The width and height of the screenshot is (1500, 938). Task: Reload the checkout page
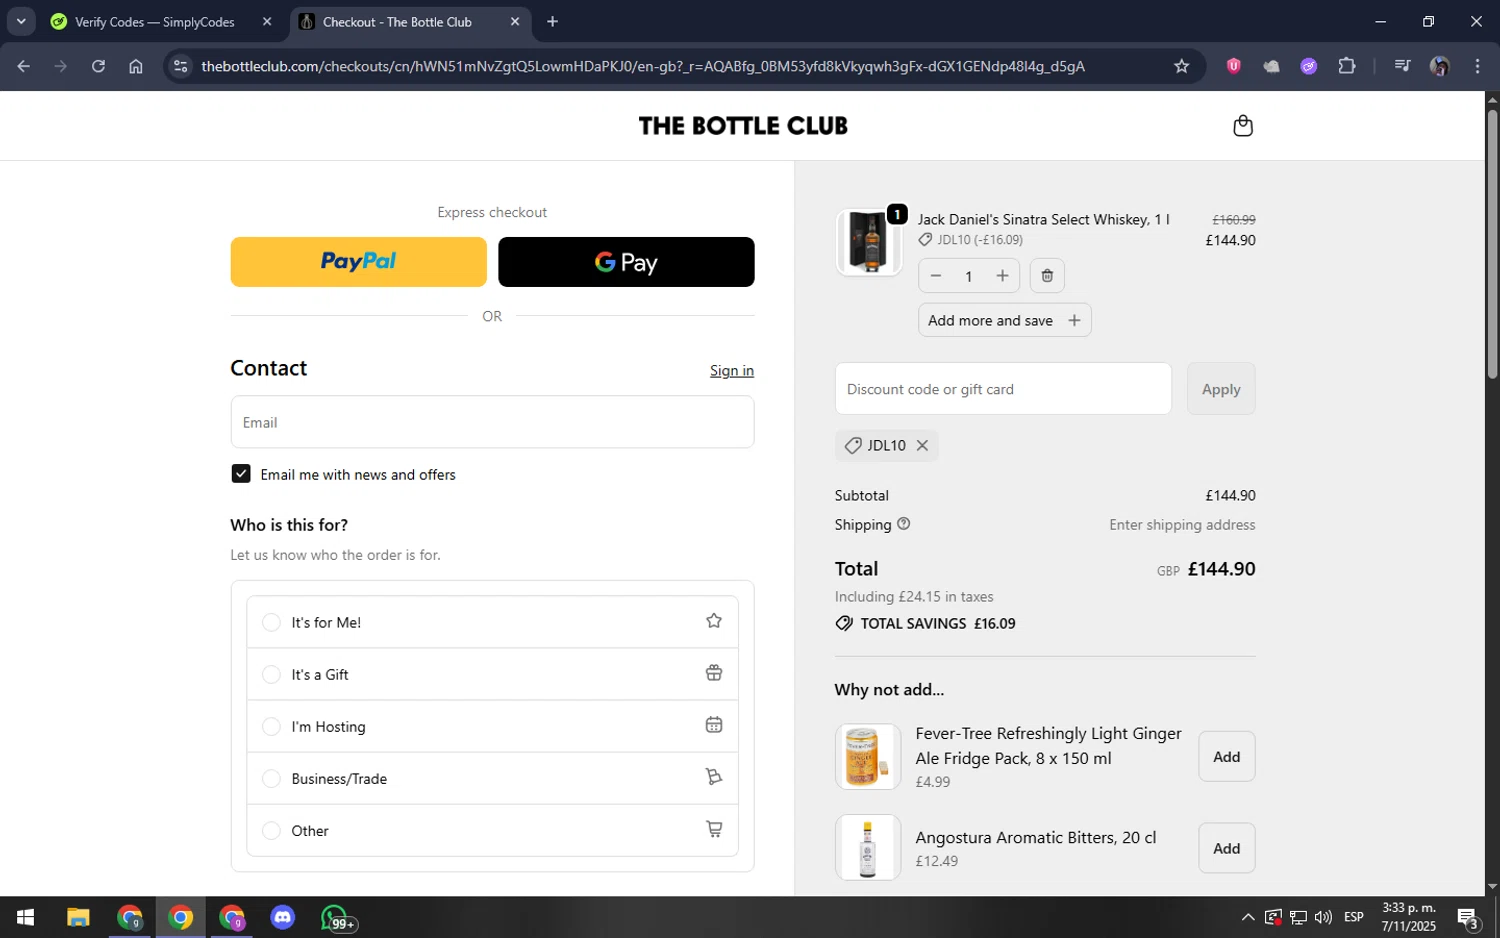click(98, 66)
